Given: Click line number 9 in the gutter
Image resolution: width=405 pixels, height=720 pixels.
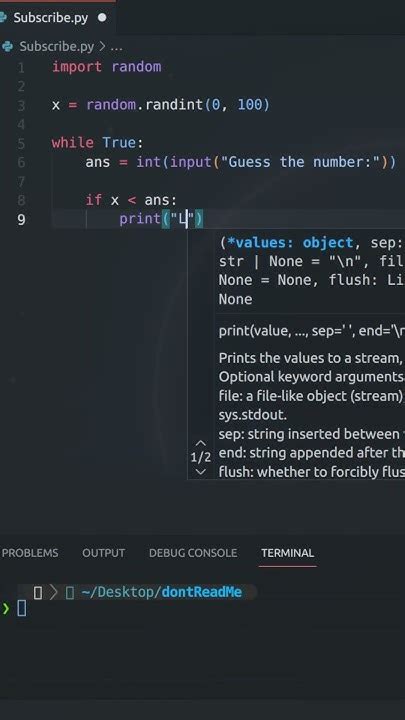Looking at the screenshot, I should 21,219.
